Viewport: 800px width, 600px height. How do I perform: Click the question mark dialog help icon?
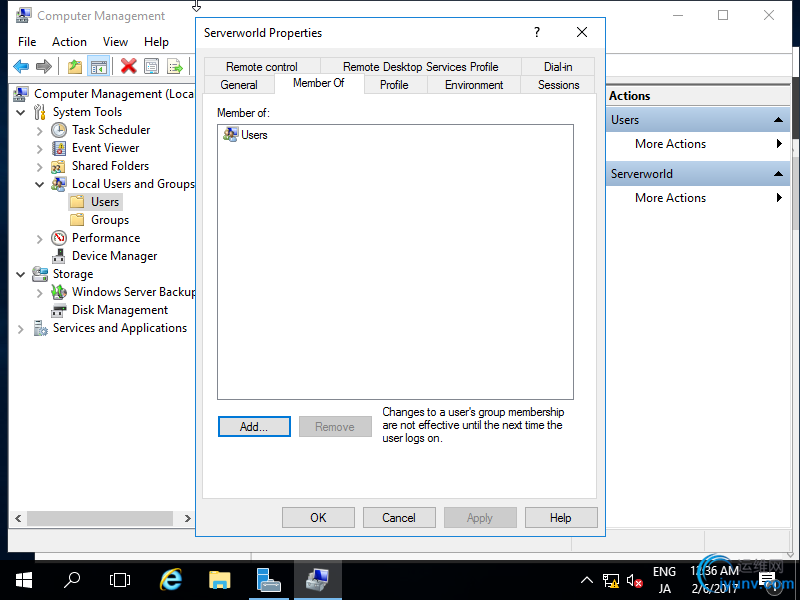[537, 33]
